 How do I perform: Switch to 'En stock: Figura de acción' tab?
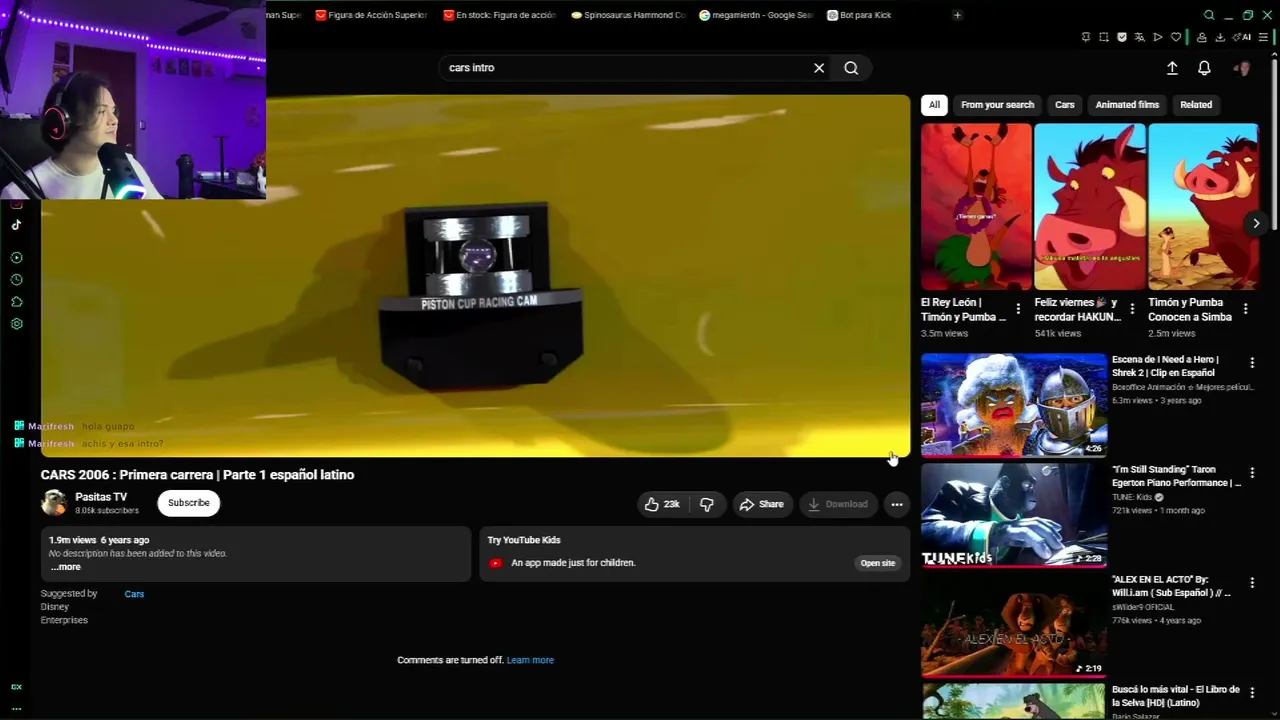(499, 15)
